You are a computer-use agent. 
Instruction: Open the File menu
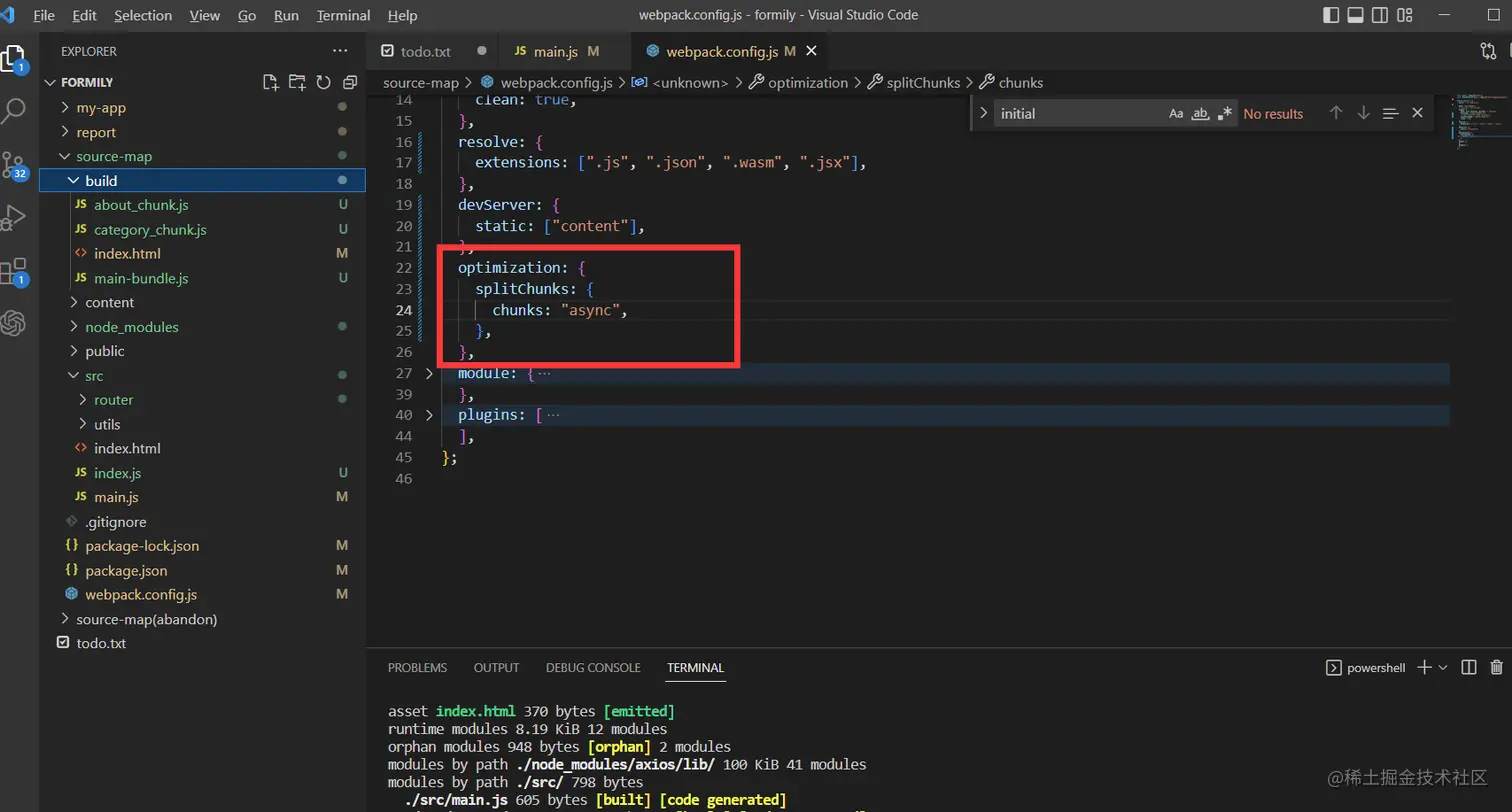(44, 15)
